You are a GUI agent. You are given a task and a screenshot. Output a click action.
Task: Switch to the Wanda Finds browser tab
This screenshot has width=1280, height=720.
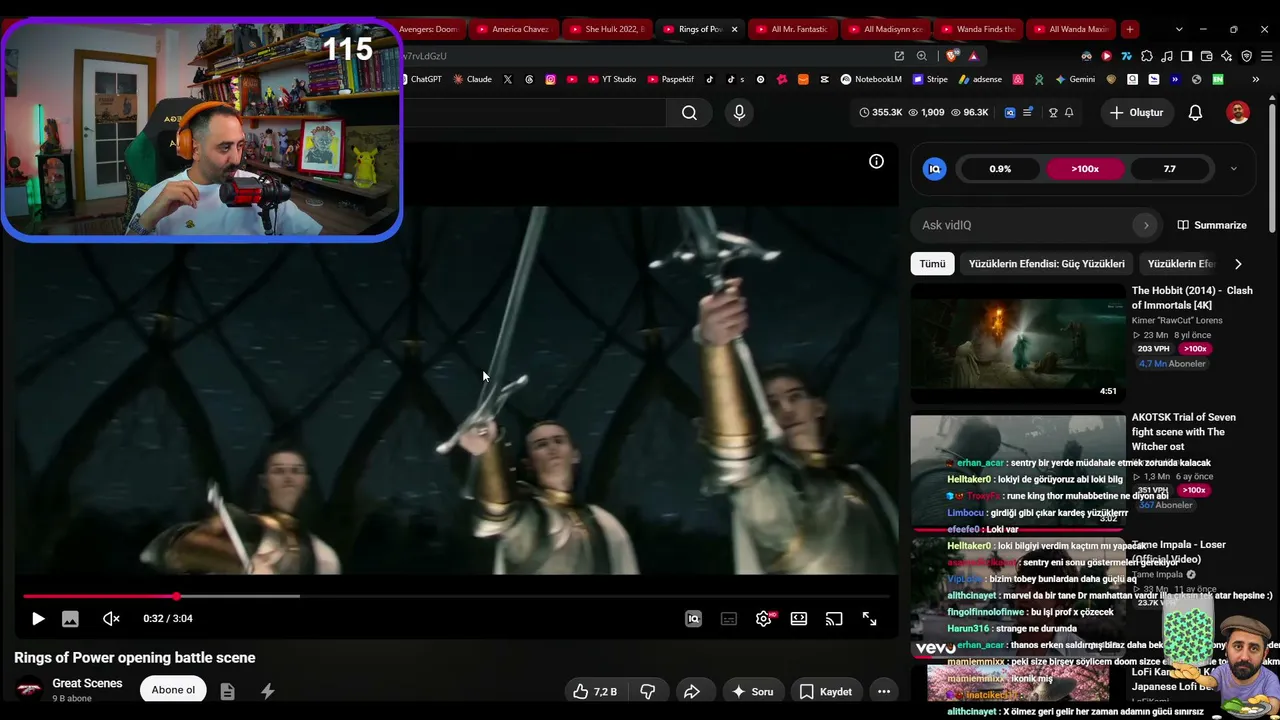coord(978,29)
